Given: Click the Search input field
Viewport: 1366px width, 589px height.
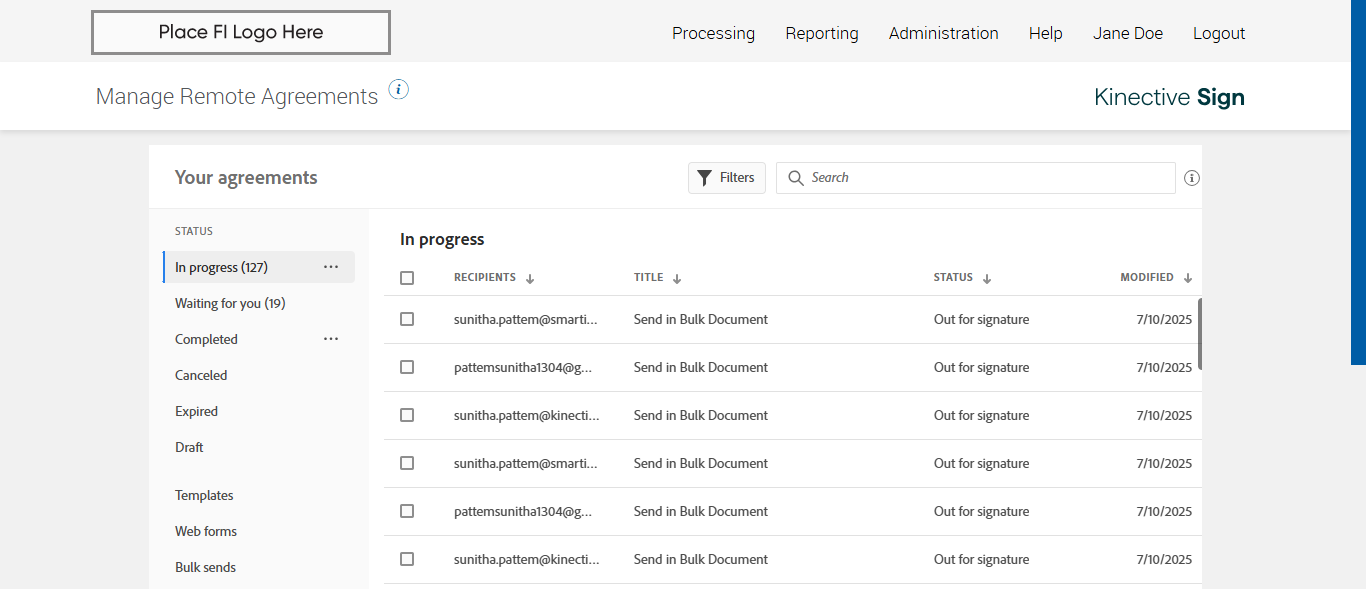Looking at the screenshot, I should [985, 178].
